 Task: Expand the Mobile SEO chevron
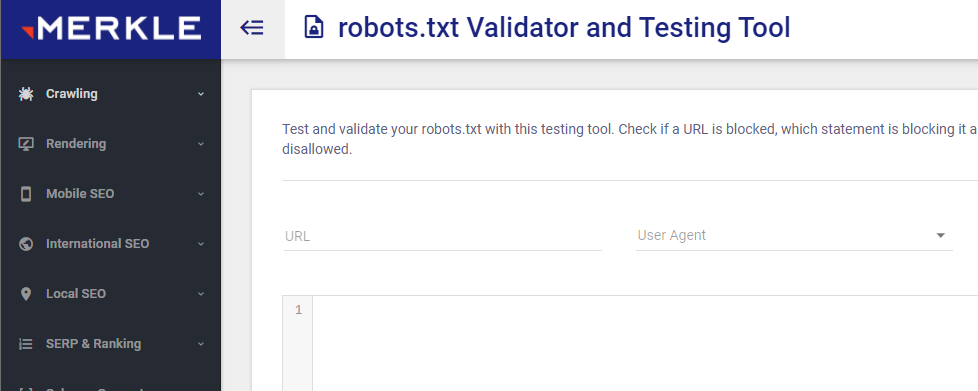pyautogui.click(x=201, y=194)
